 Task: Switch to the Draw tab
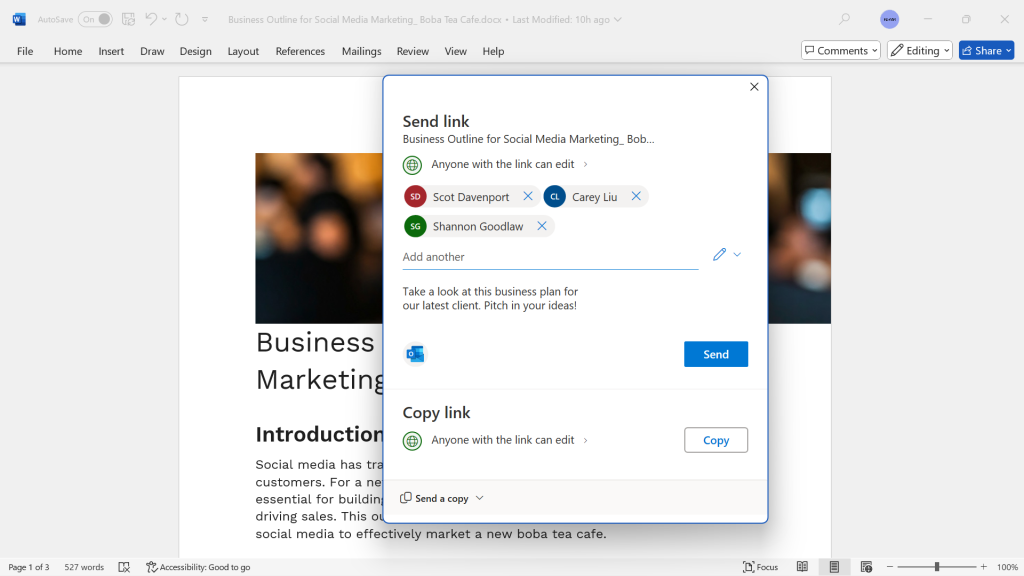pyautogui.click(x=152, y=51)
